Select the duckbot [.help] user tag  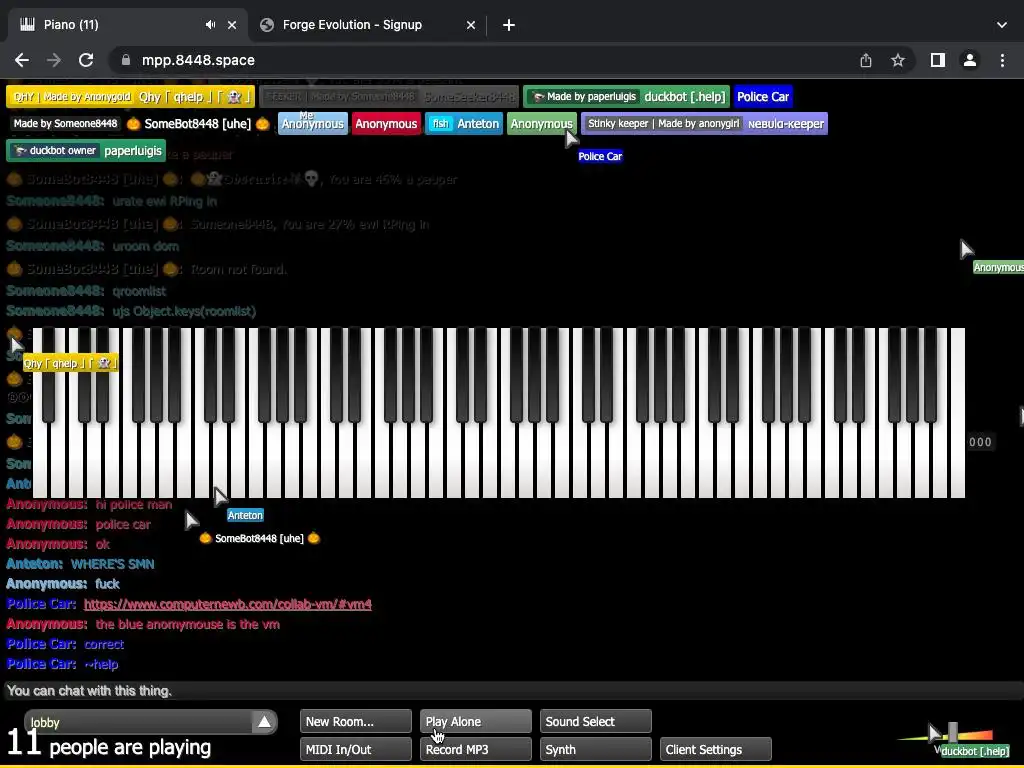(627, 97)
